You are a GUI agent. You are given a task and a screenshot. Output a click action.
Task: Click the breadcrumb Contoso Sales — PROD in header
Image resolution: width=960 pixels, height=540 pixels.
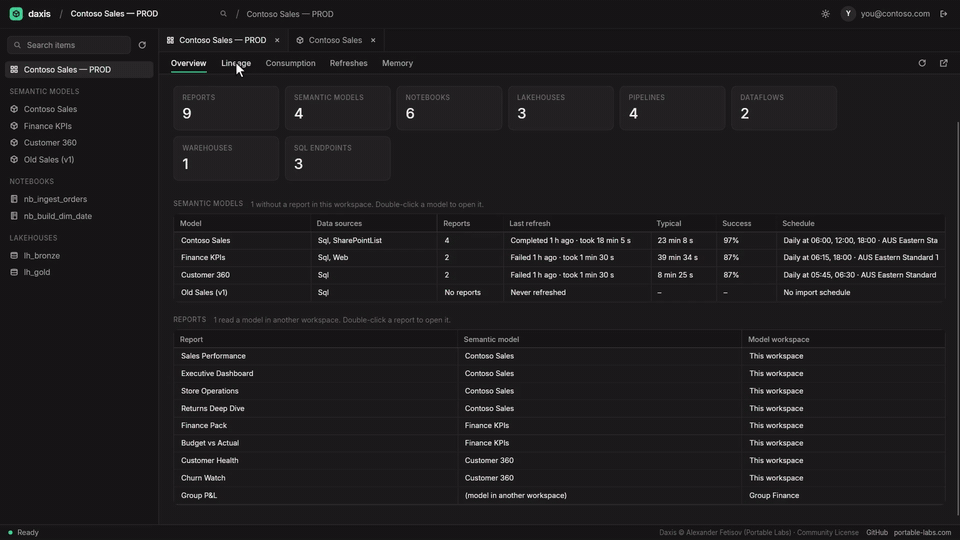290,13
